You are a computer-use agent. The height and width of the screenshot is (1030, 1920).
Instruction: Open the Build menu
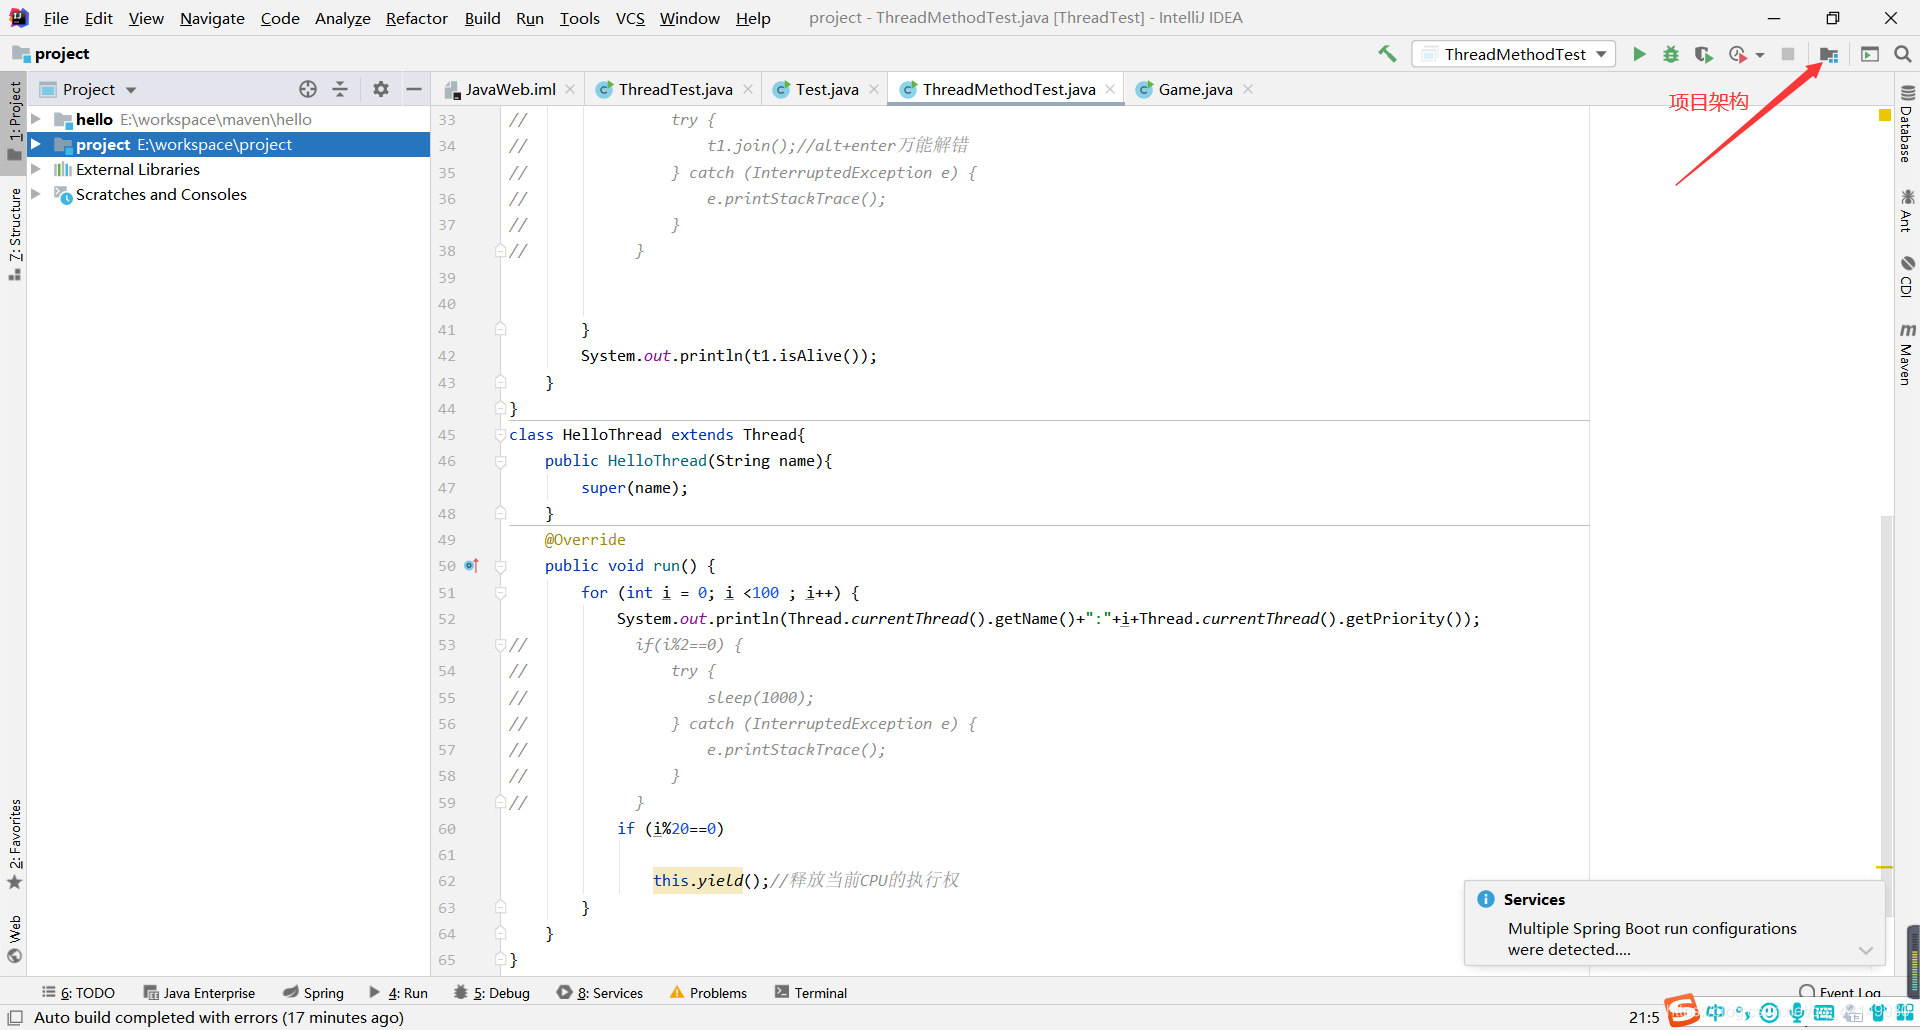482,18
